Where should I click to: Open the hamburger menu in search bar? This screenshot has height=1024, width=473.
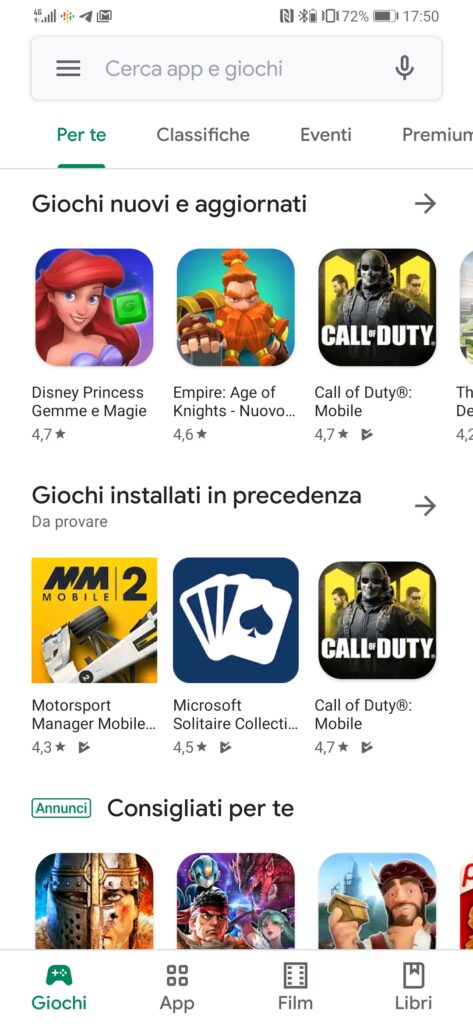[68, 69]
